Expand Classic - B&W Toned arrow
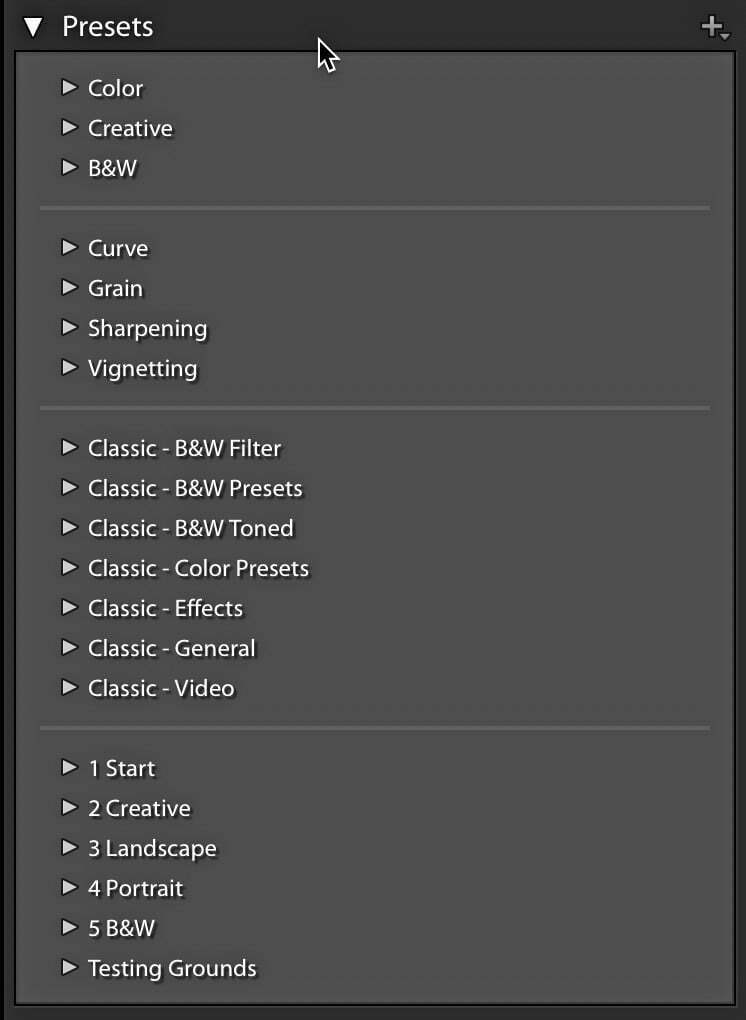Image resolution: width=746 pixels, height=1020 pixels. 69,528
